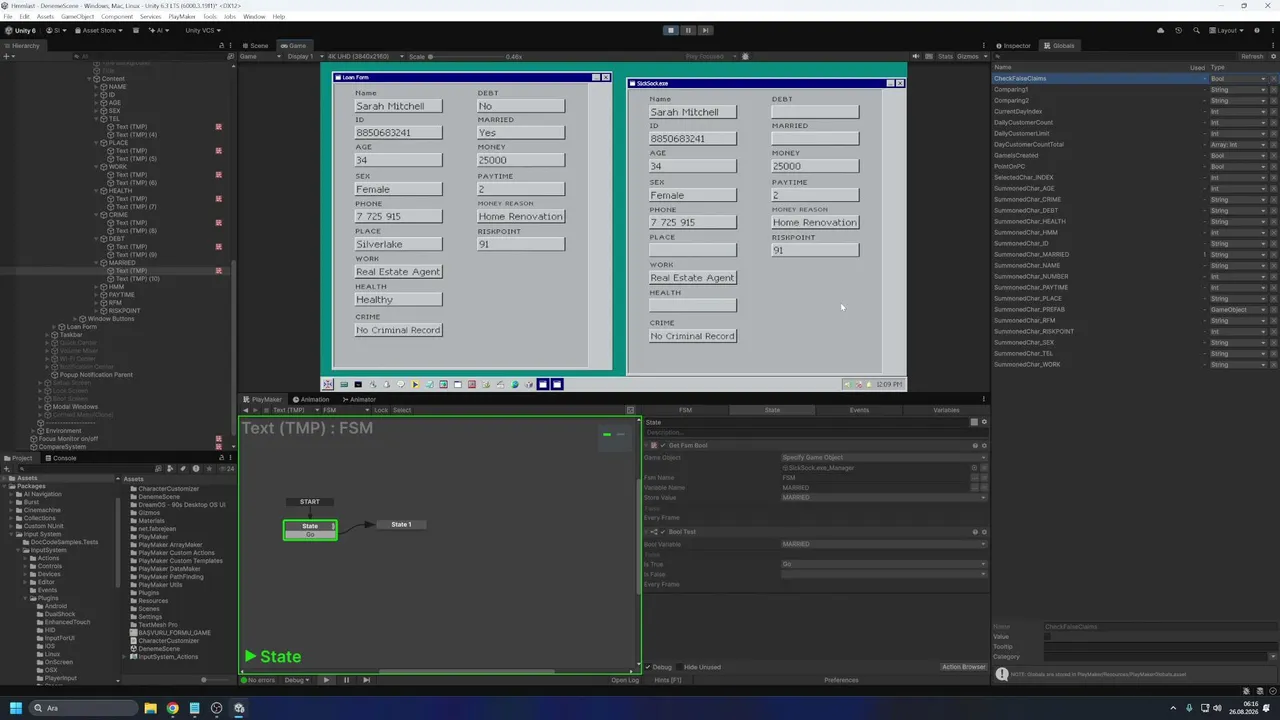Open the GameObject menu
This screenshot has height=720, width=1280.
click(x=77, y=17)
